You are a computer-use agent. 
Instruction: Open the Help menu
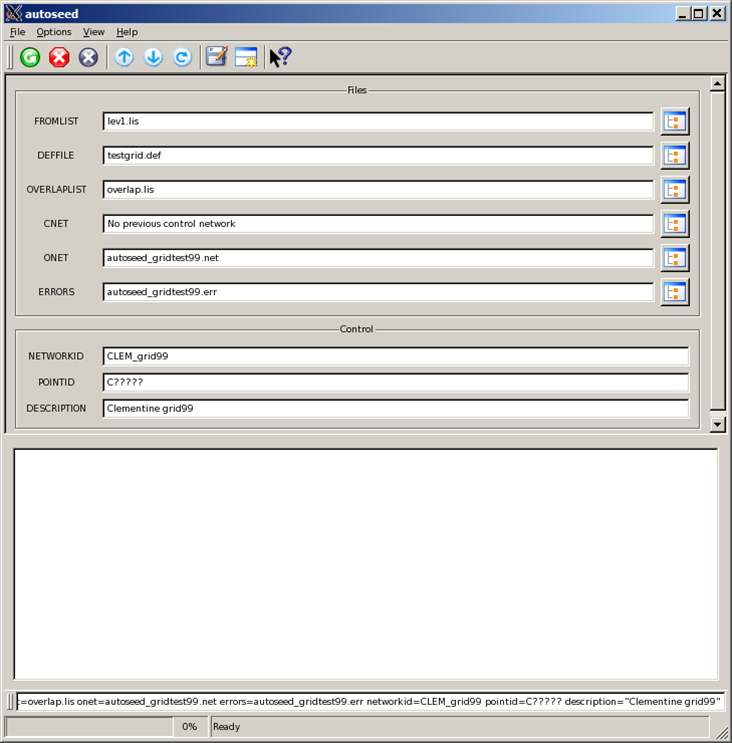[127, 32]
